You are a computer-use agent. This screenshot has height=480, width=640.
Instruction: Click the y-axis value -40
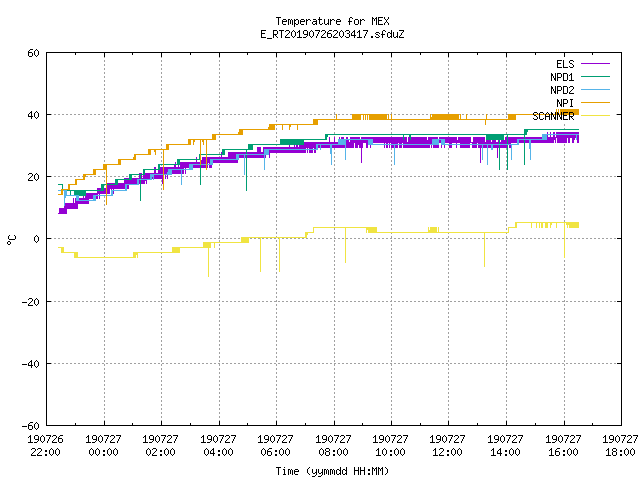(31, 364)
